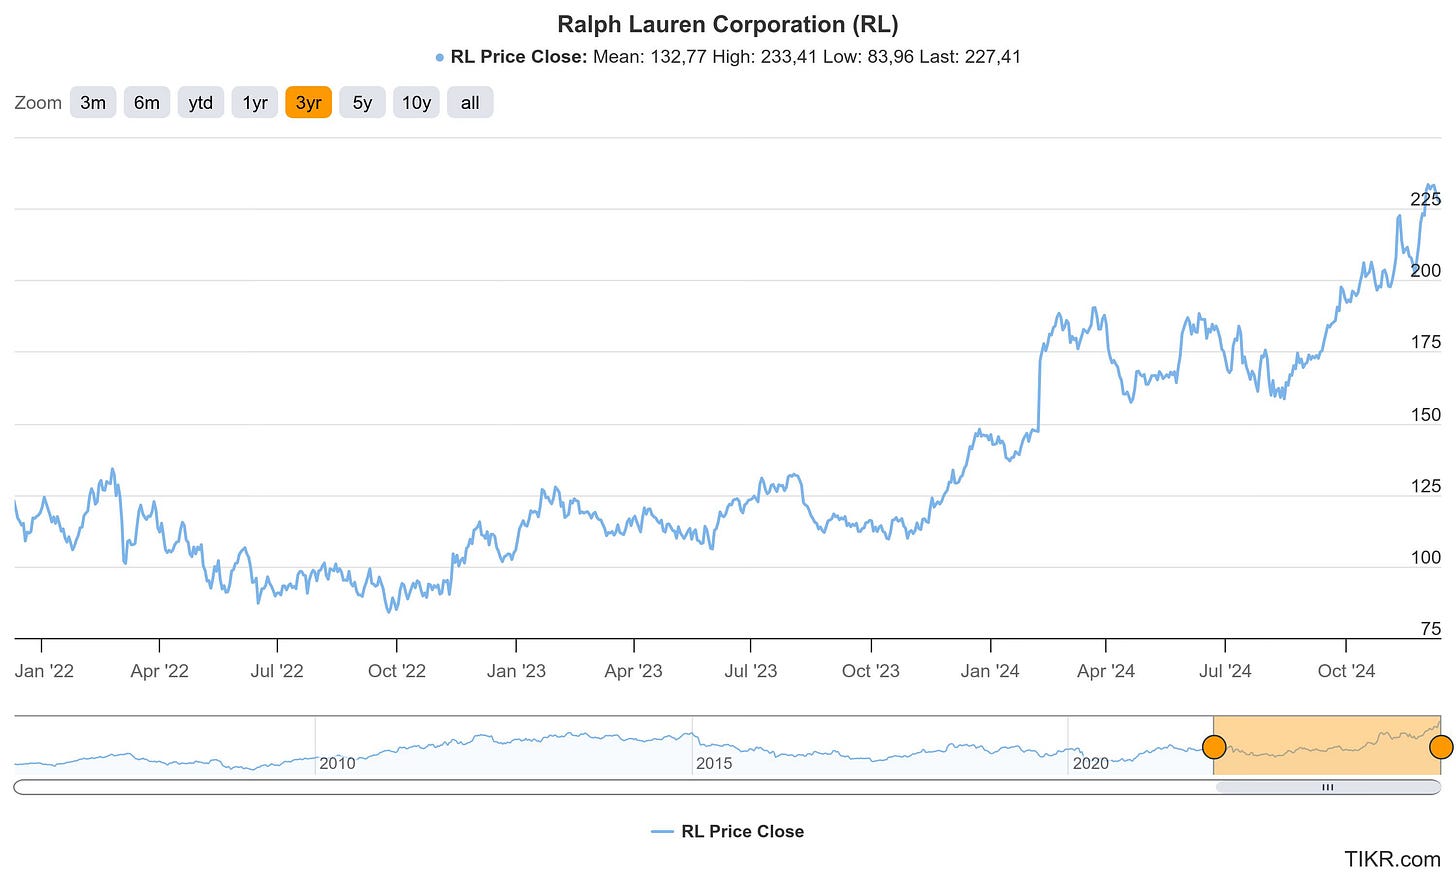Click the 'Zoom' label

[x=38, y=103]
